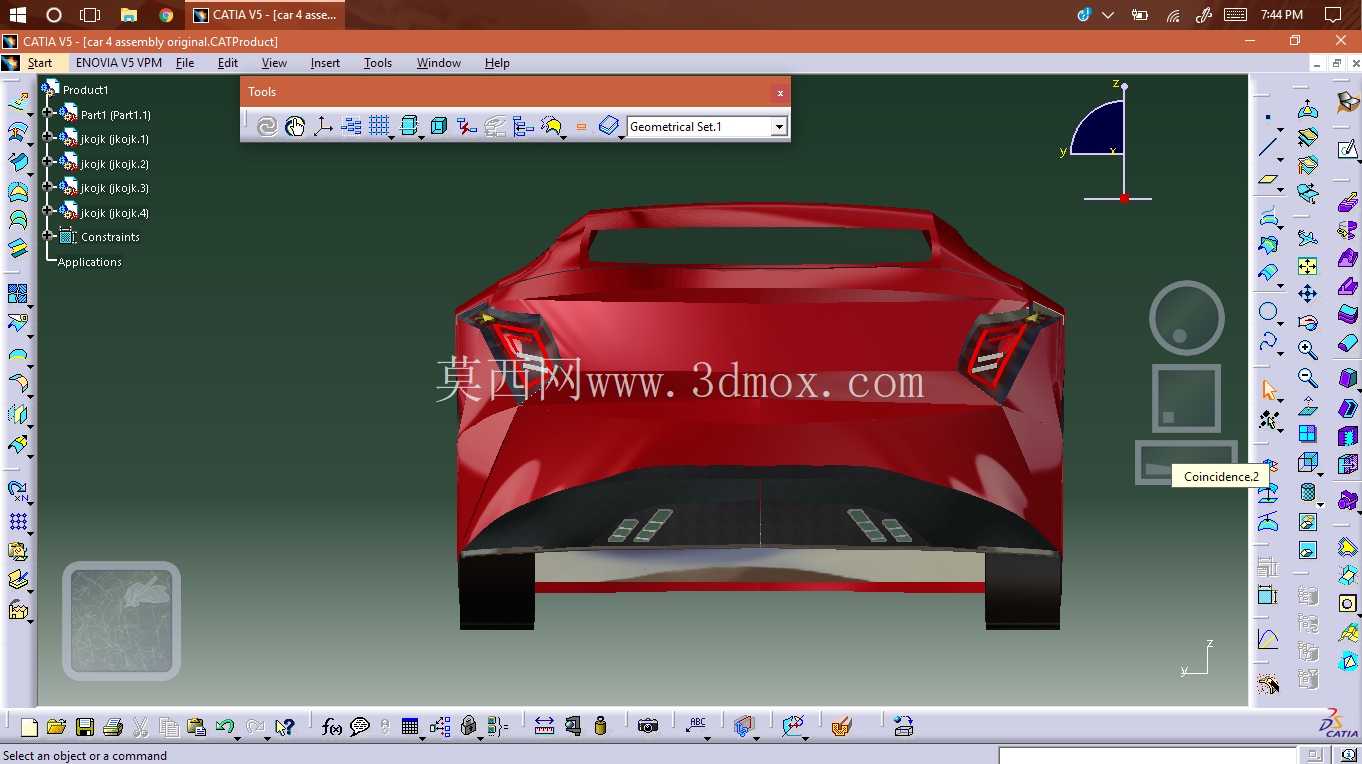Click the Rotate view icon
This screenshot has width=1362, height=764.
point(1307,322)
